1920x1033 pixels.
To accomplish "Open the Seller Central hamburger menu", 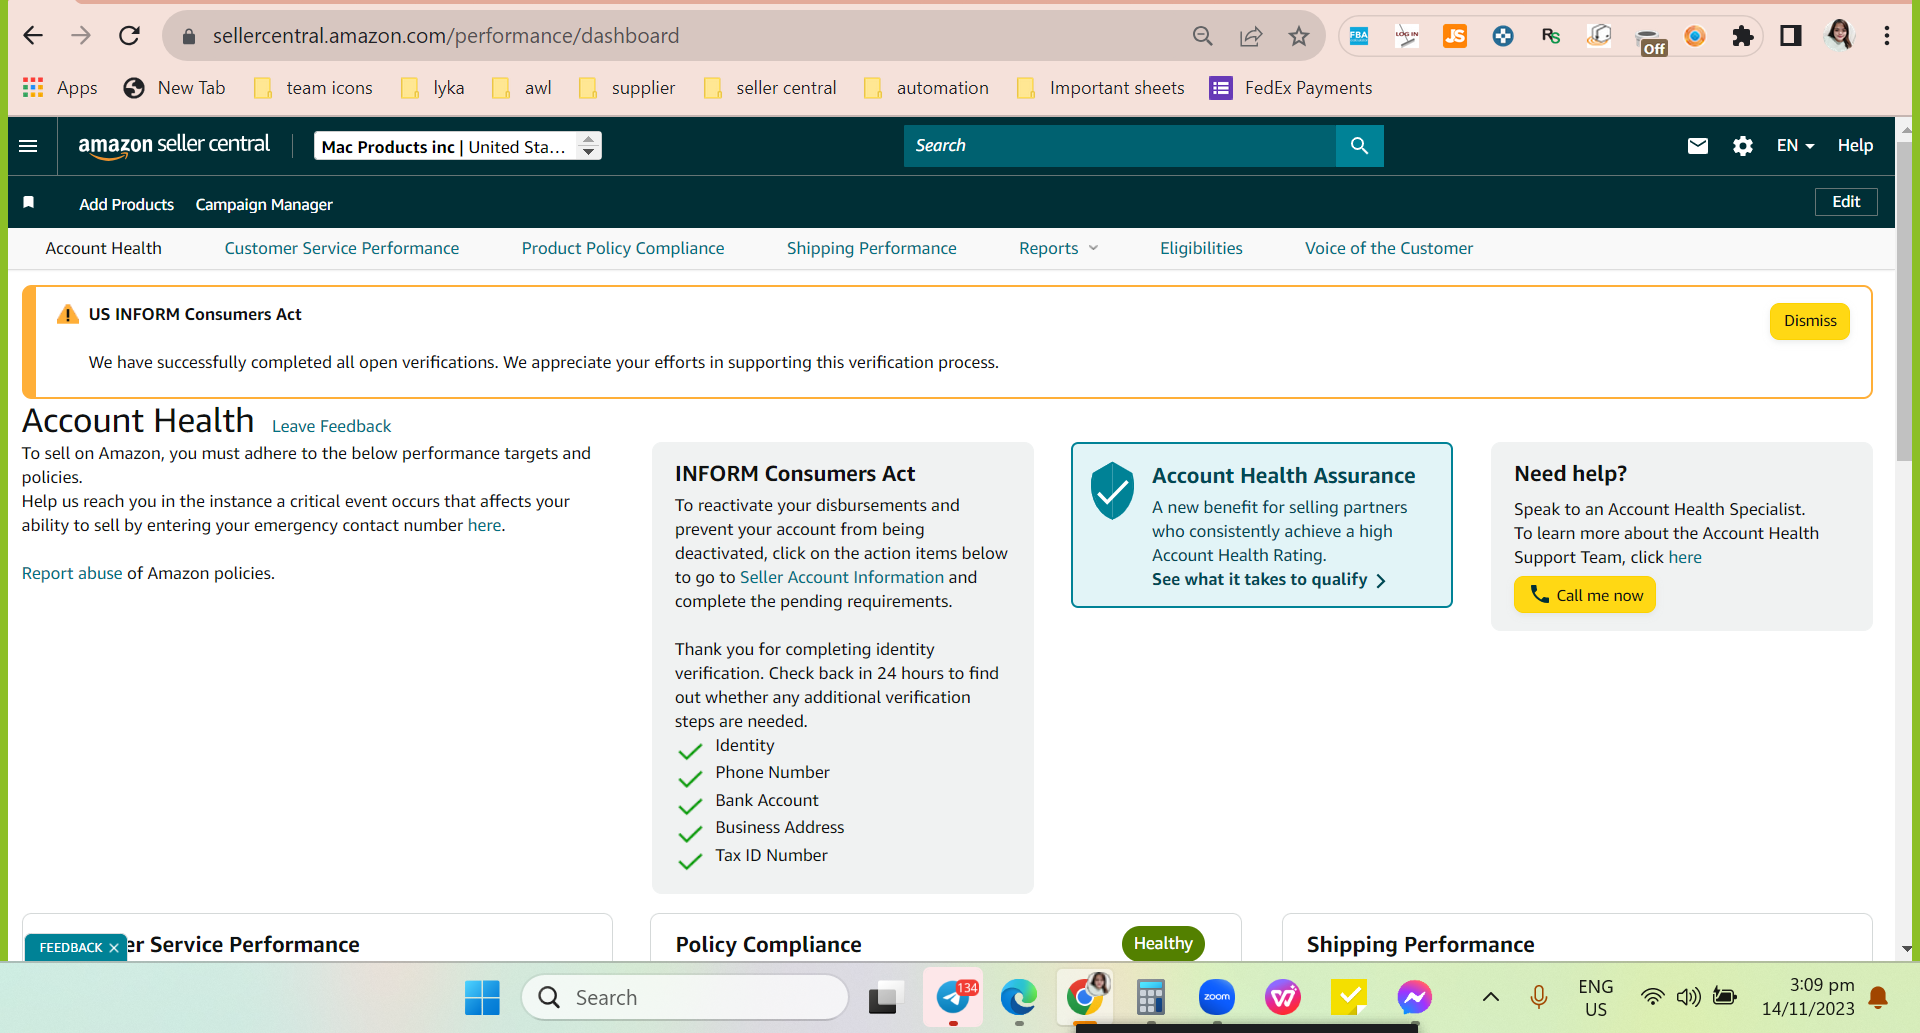I will tap(28, 146).
